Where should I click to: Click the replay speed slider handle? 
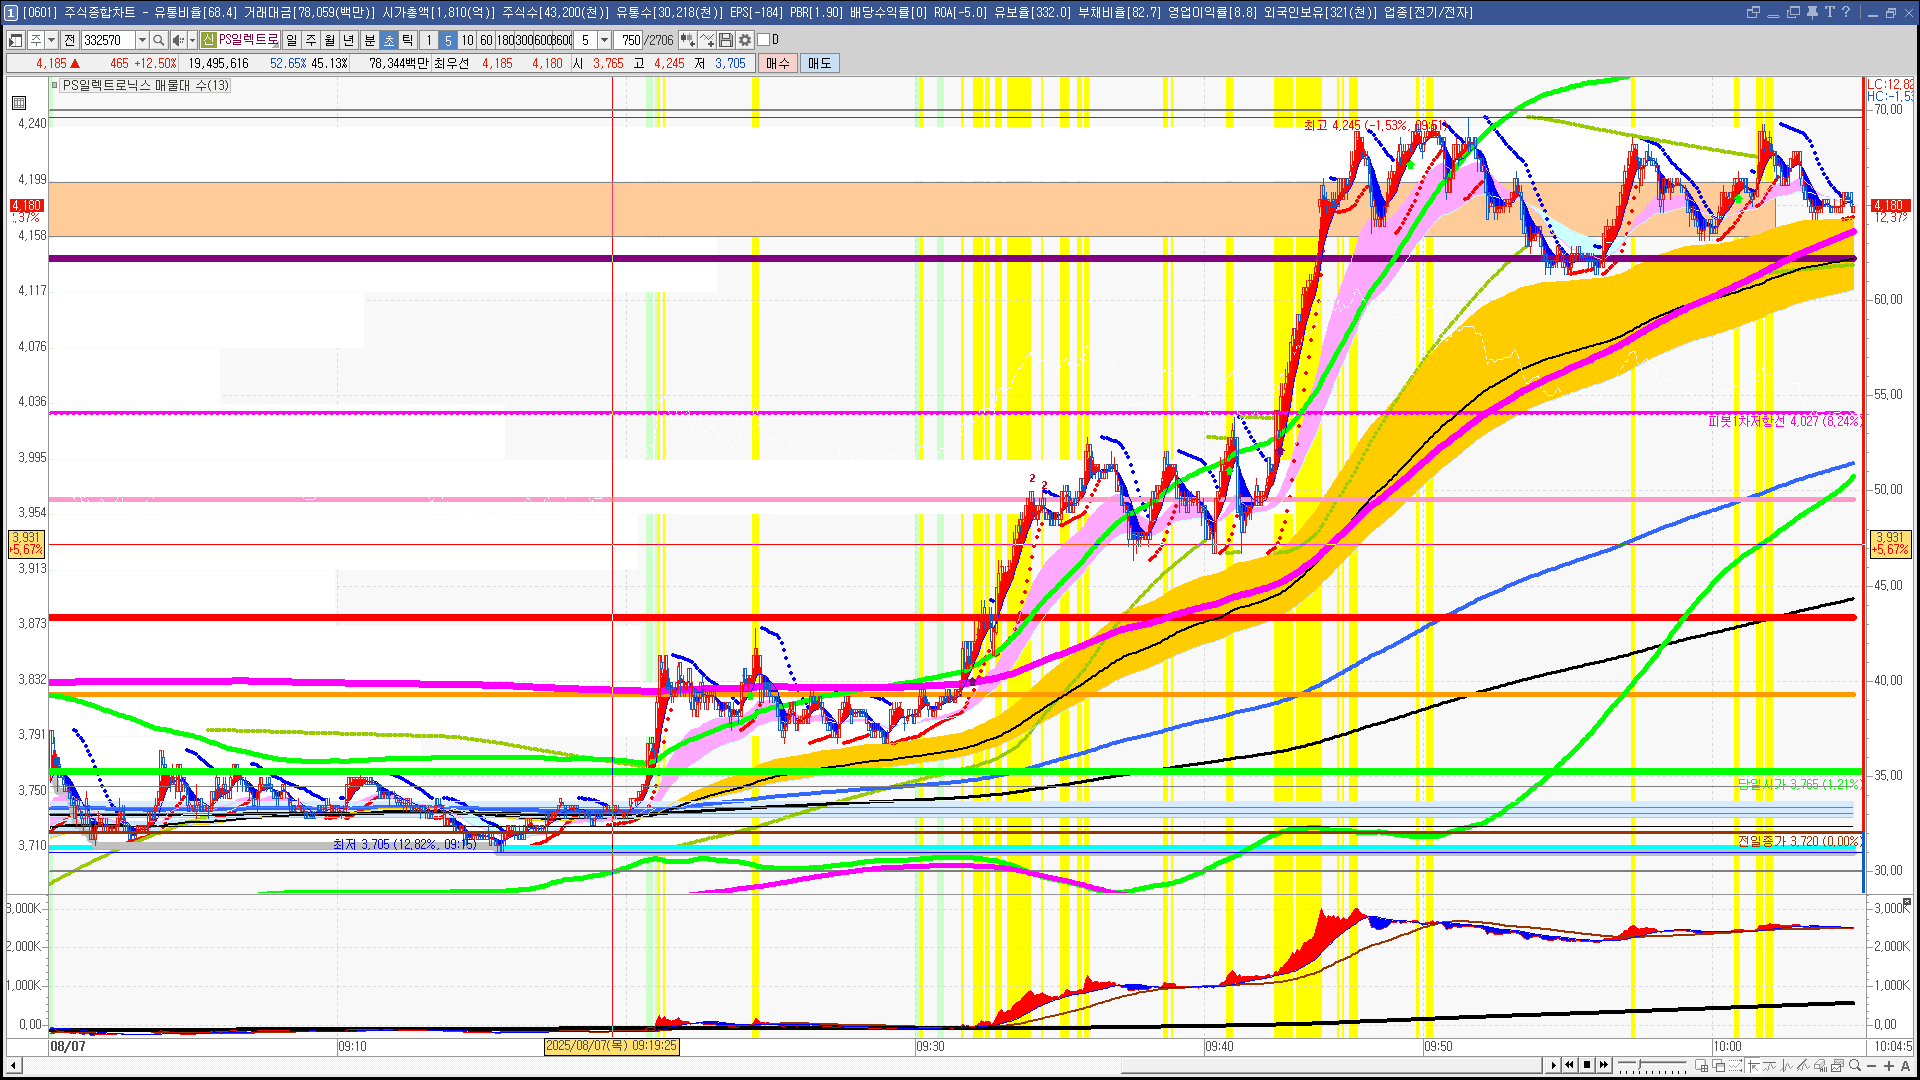pos(1637,1065)
